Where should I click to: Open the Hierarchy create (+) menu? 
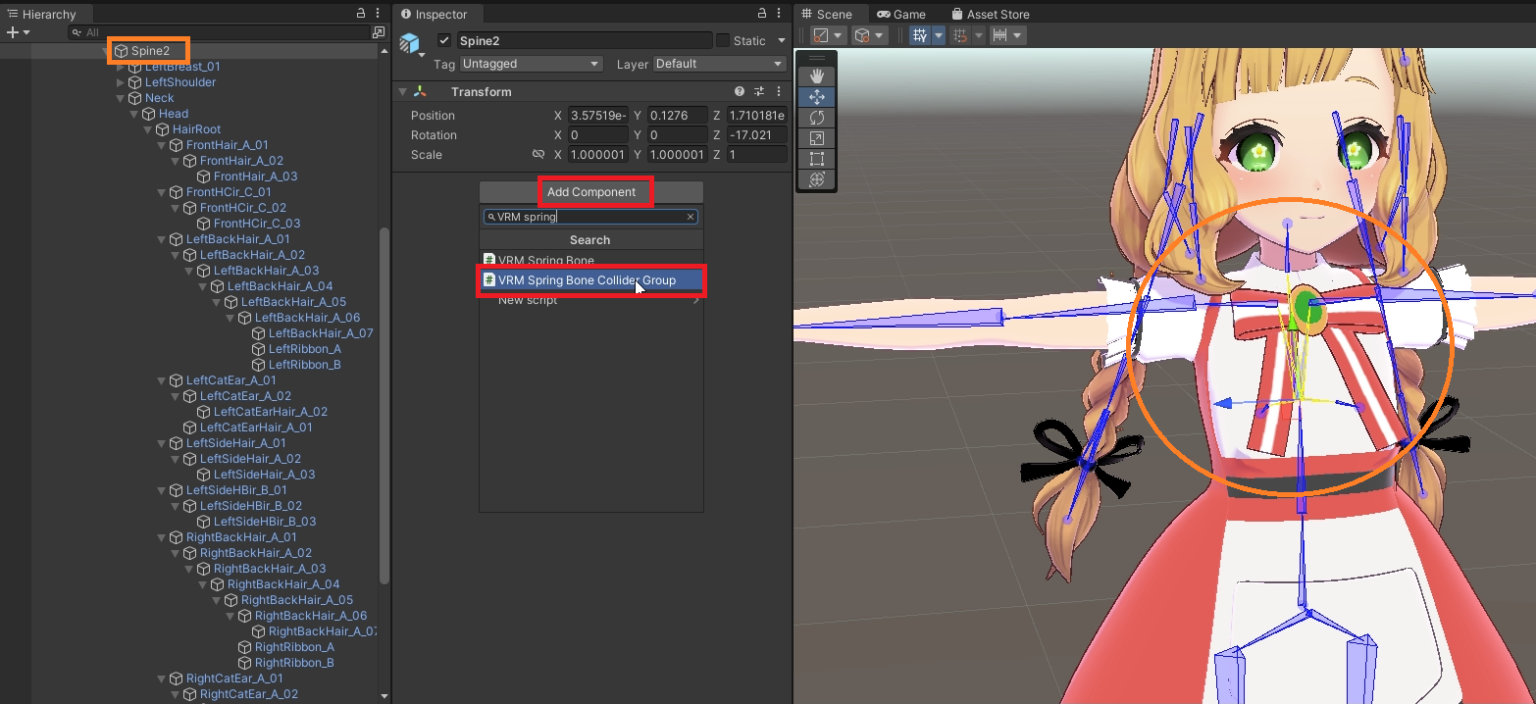coord(12,31)
